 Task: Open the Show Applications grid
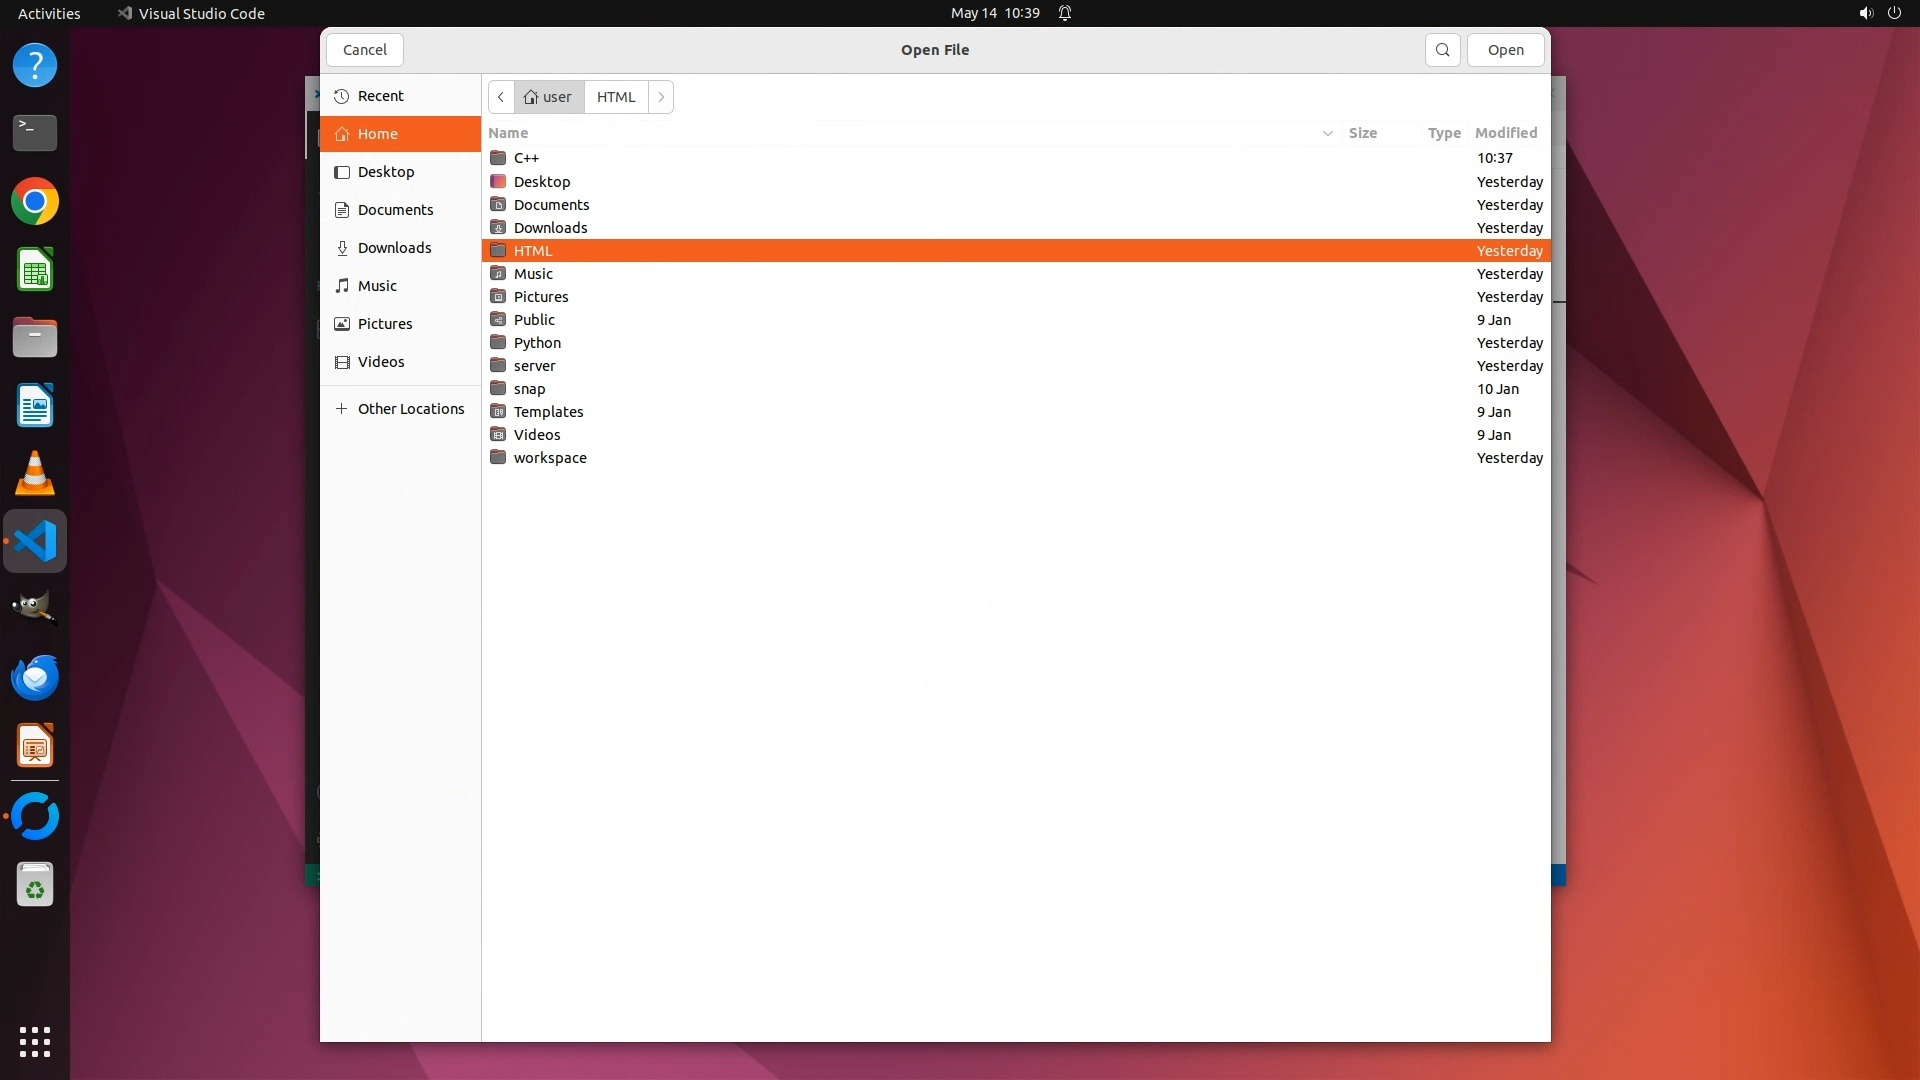pos(35,1041)
